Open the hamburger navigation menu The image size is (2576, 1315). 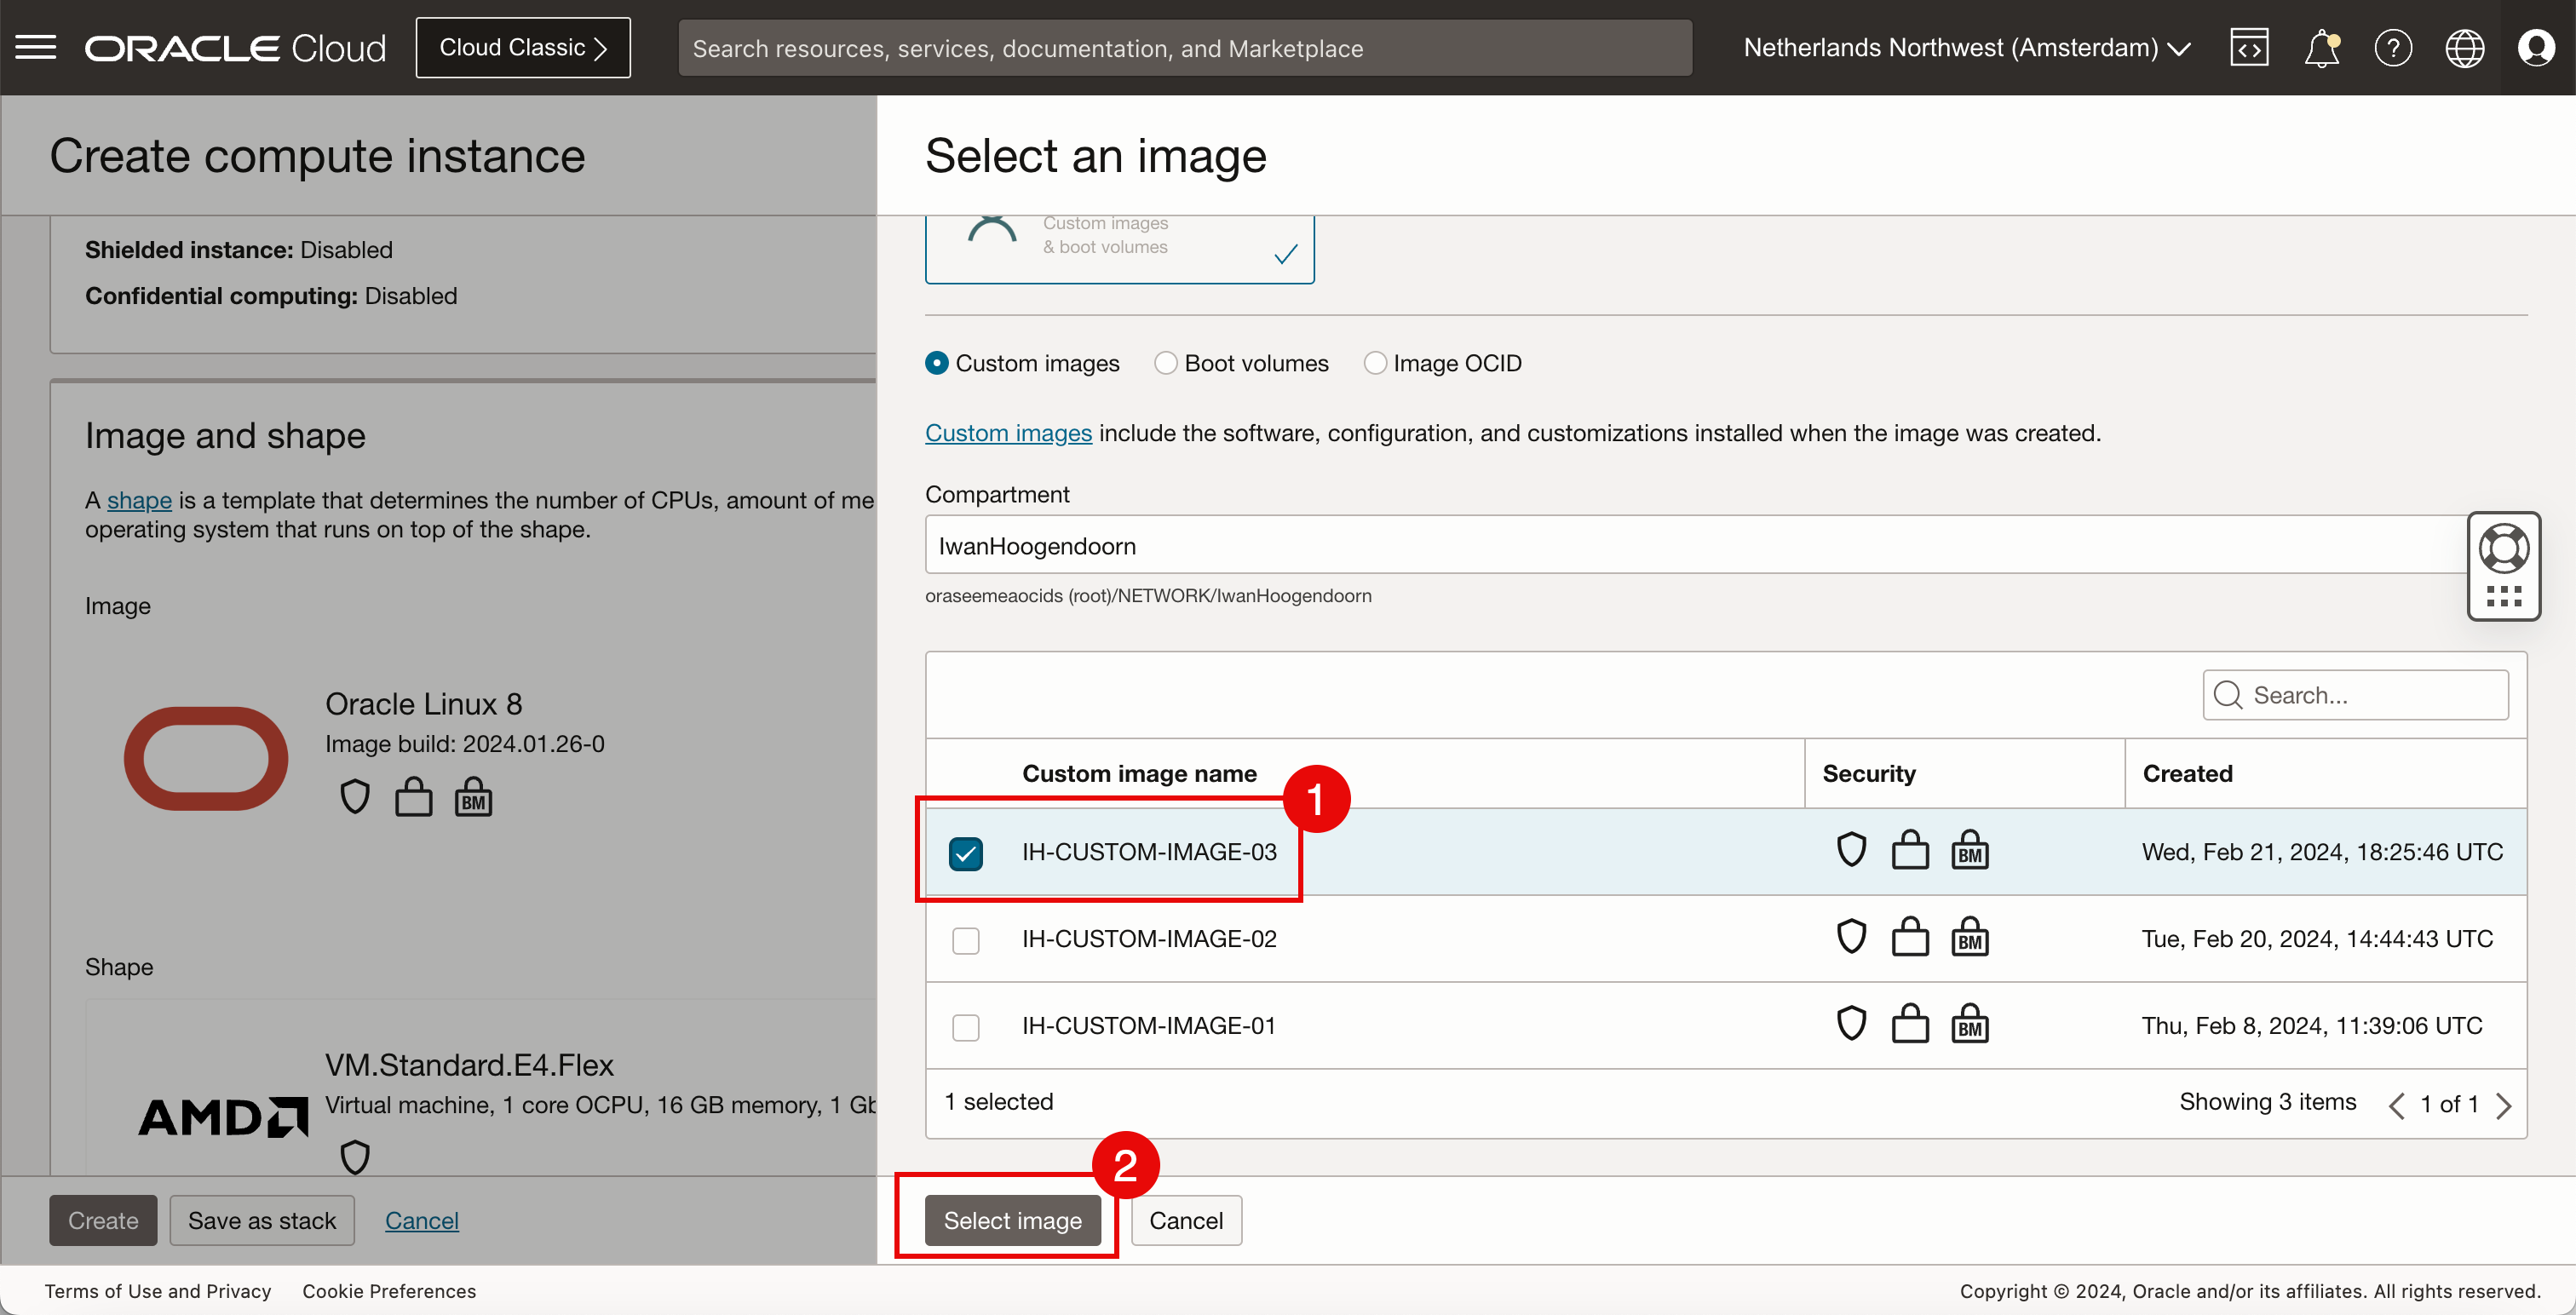(x=36, y=47)
